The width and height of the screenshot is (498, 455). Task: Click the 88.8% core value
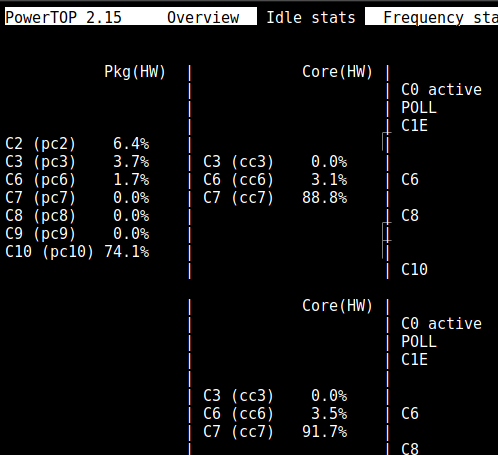pyautogui.click(x=325, y=198)
